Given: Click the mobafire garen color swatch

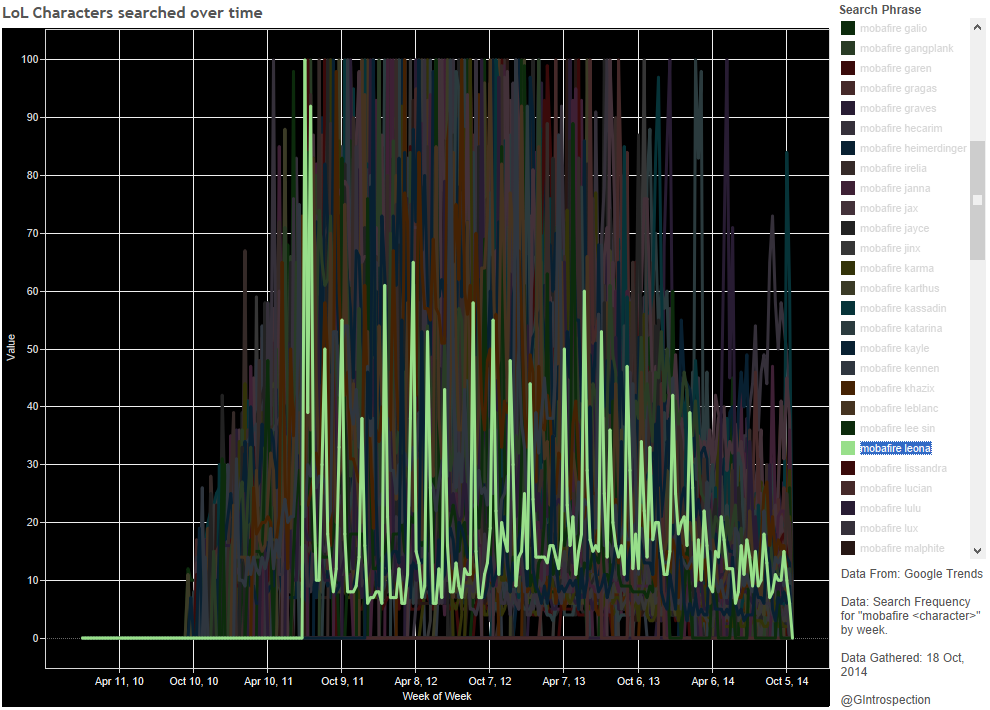Looking at the screenshot, I should (x=848, y=68).
